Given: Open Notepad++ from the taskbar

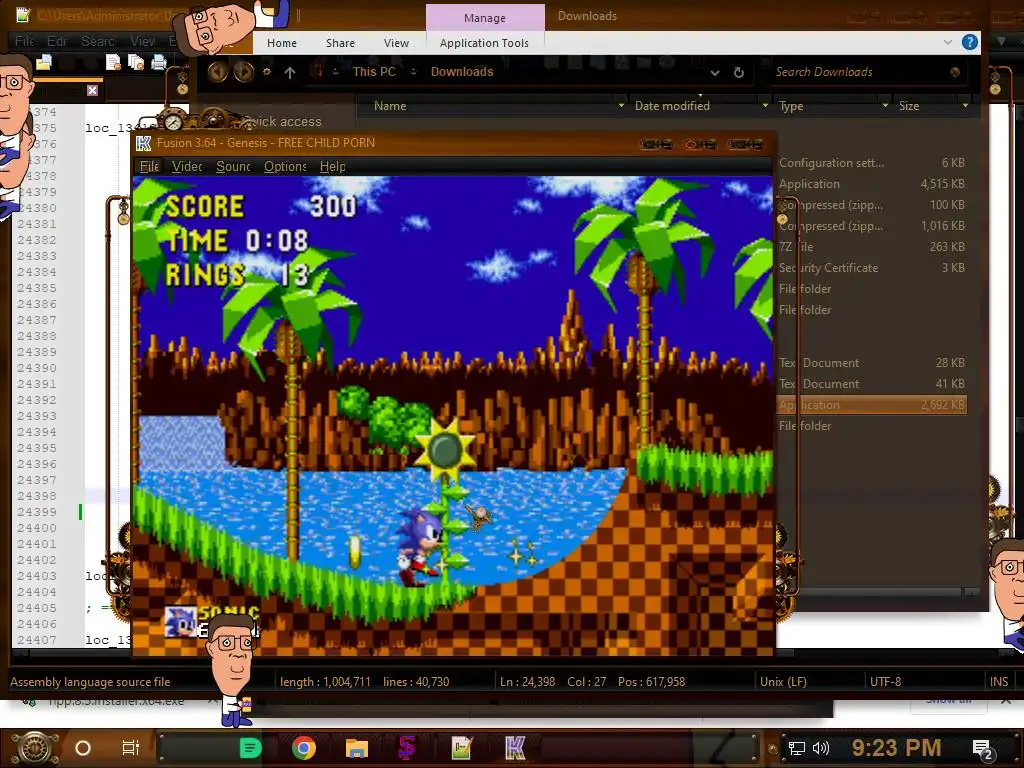Looking at the screenshot, I should point(462,748).
